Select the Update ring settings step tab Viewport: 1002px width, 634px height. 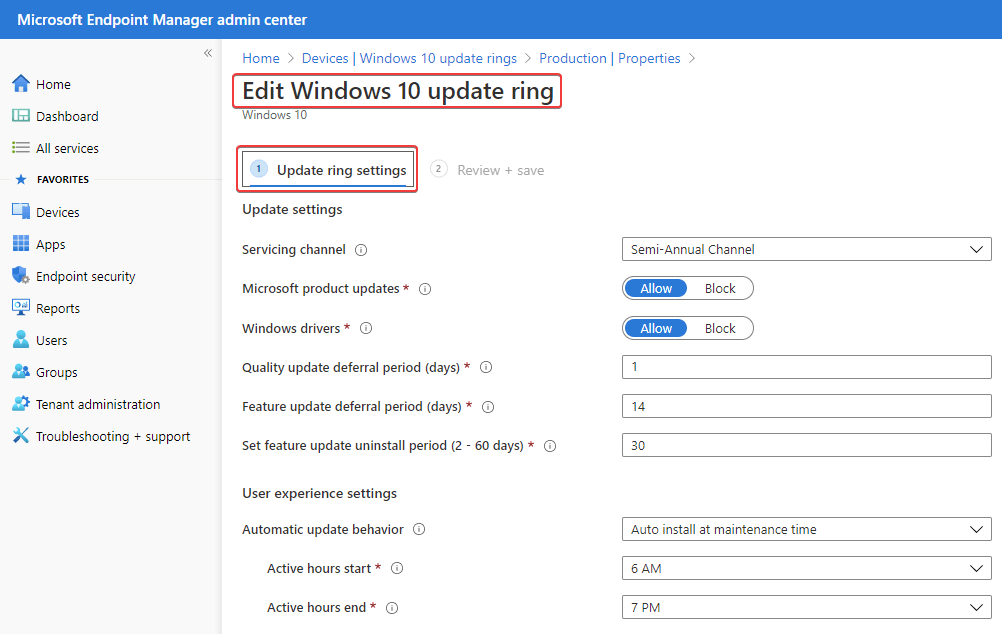(328, 170)
